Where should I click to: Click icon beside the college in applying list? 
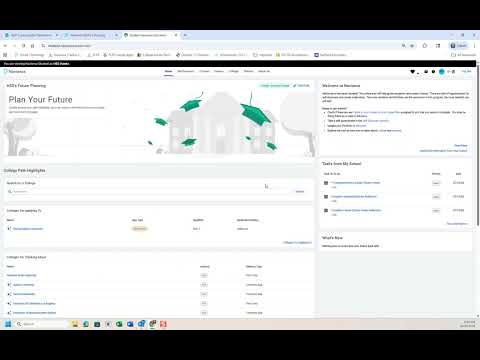pos(9,229)
